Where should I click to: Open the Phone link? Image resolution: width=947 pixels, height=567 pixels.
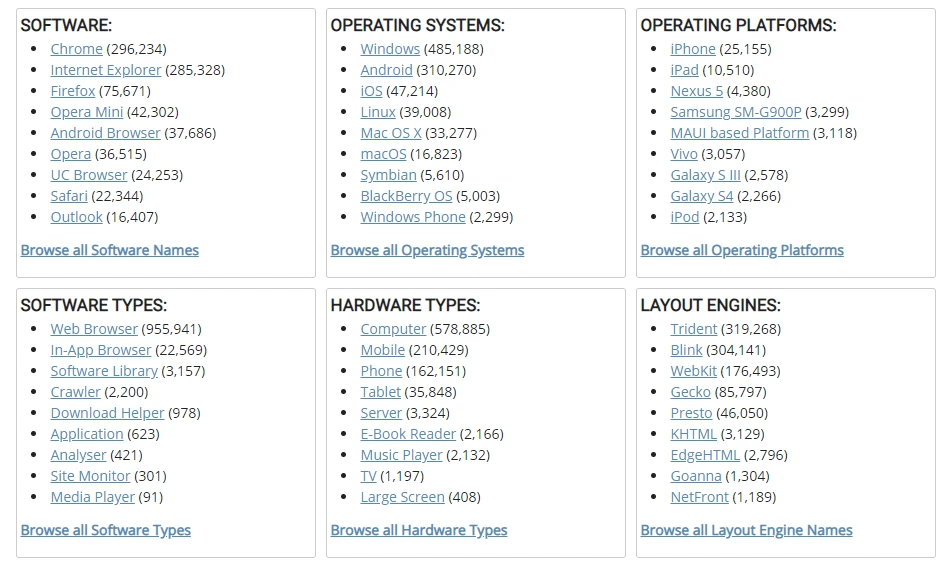coord(381,371)
